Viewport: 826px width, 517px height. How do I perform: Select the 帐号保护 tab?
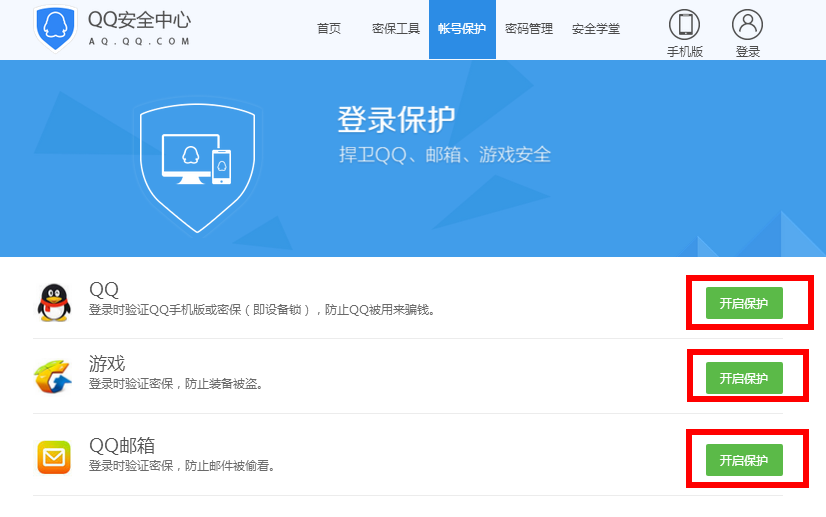pyautogui.click(x=462, y=29)
